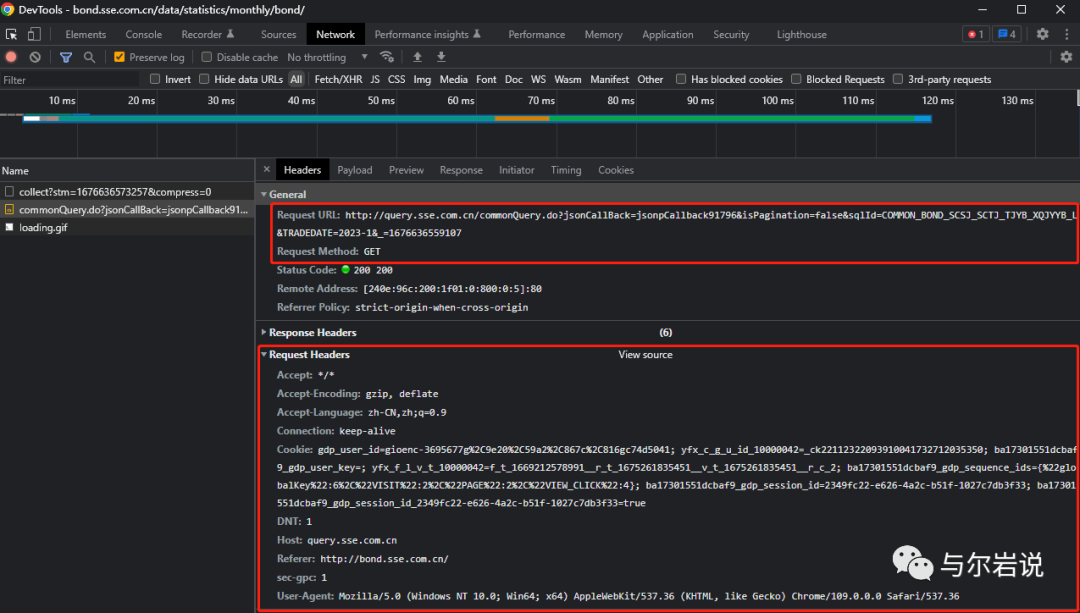Filter requests by Font type
Viewport: 1080px width, 613px height.
click(x=486, y=79)
